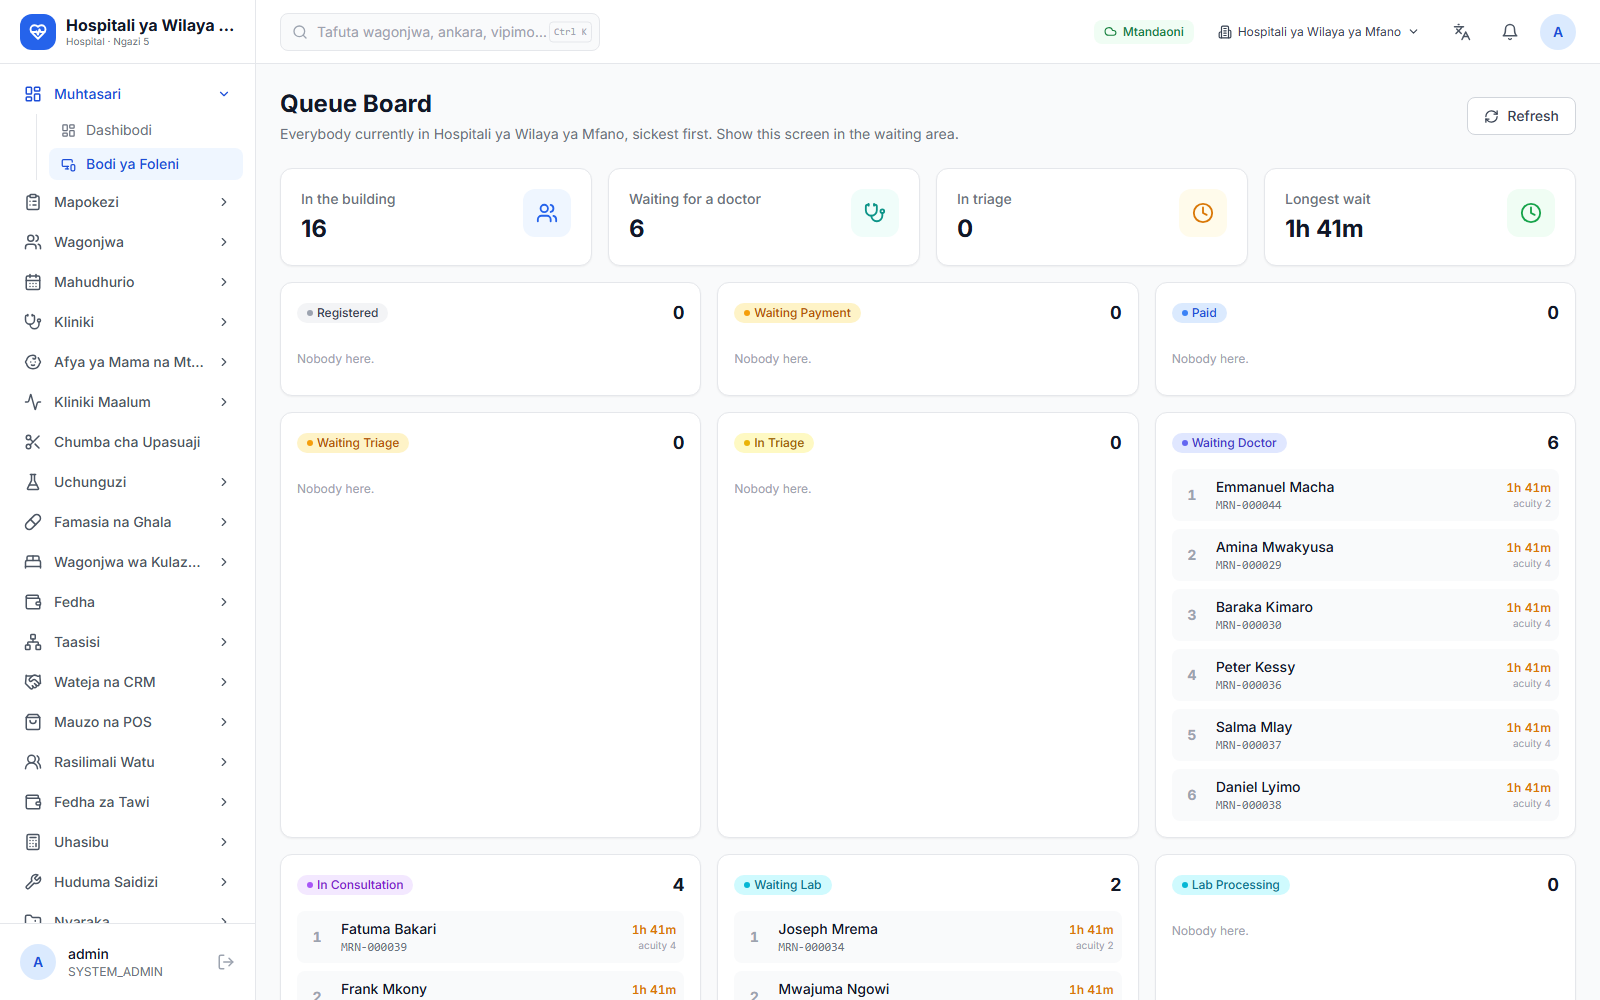The width and height of the screenshot is (1600, 1000).
Task: Open the user avatar menu in header
Action: tap(1558, 32)
